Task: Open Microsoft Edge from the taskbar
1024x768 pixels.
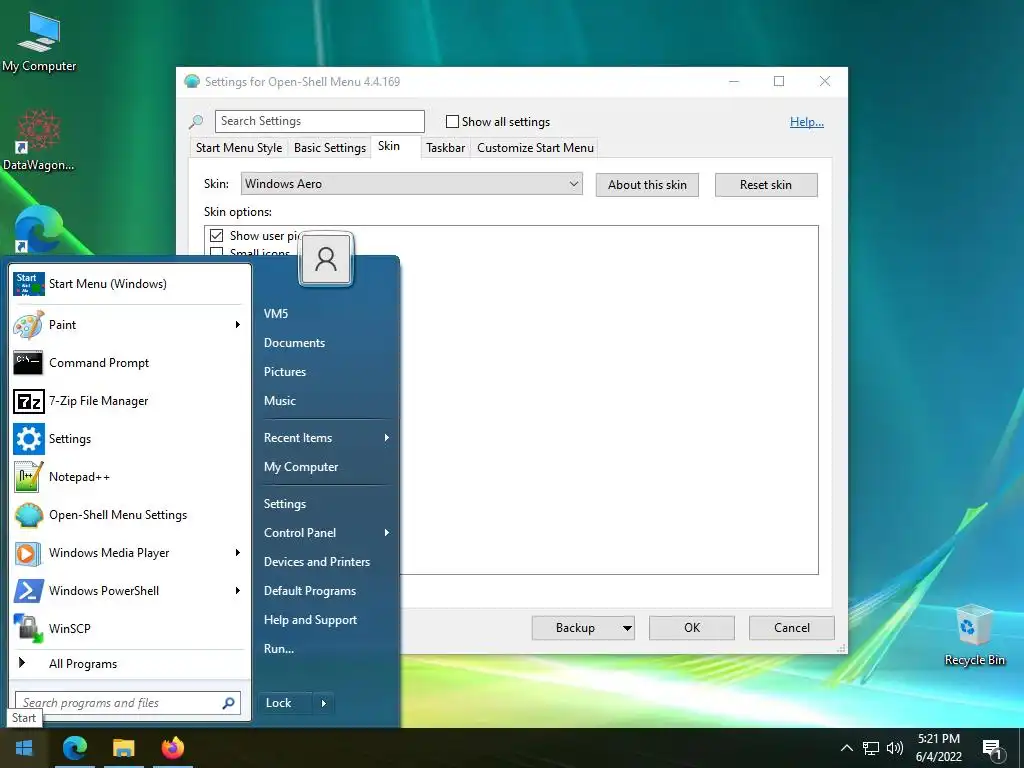Action: [74, 748]
